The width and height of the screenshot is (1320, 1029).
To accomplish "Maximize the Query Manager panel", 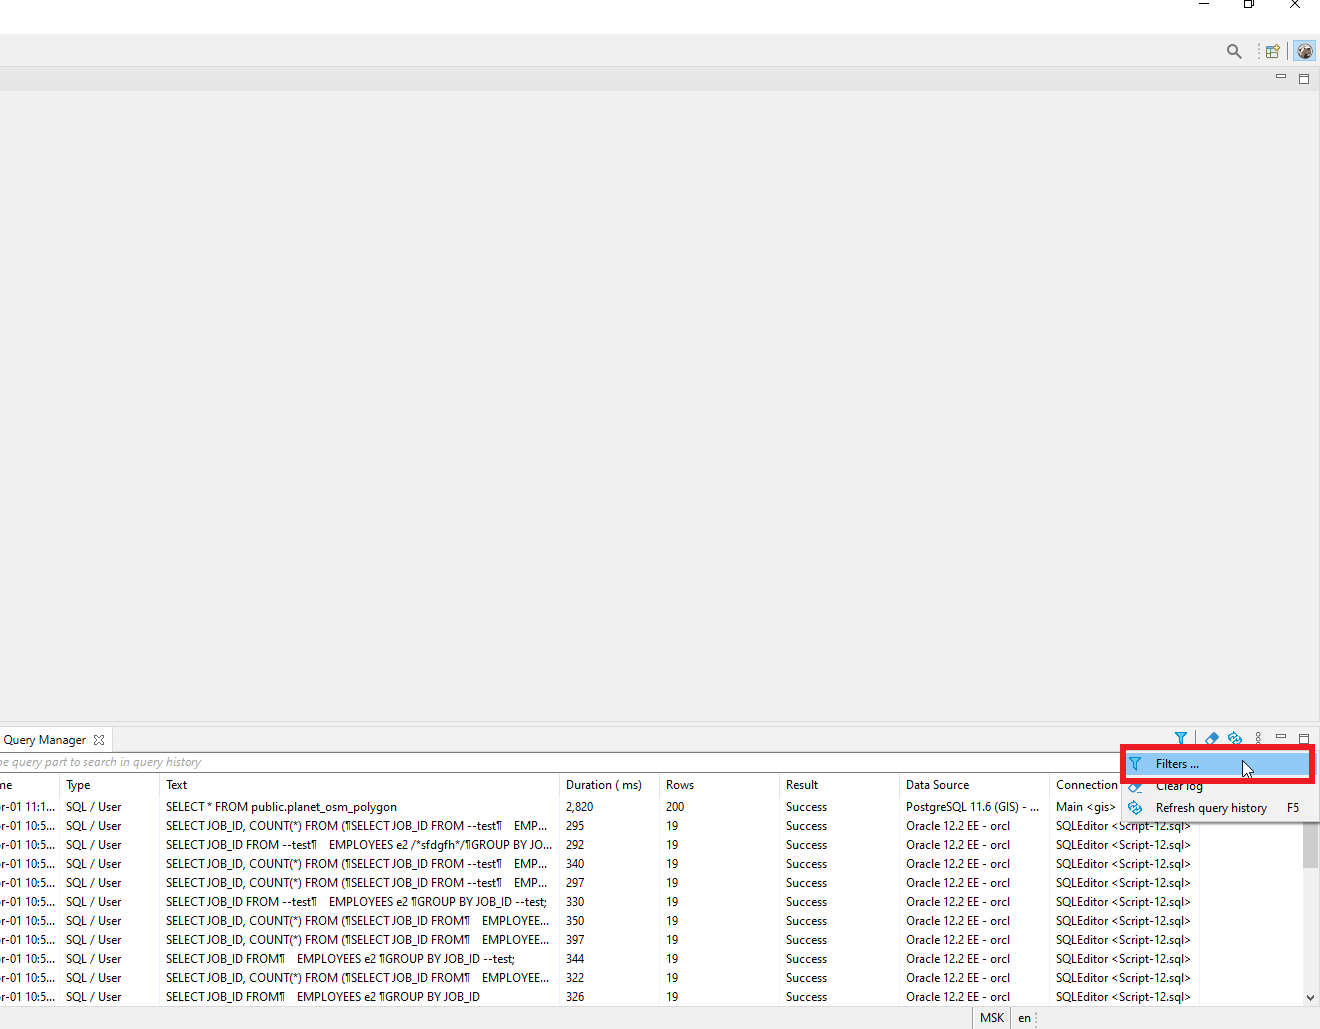I will click(x=1303, y=737).
